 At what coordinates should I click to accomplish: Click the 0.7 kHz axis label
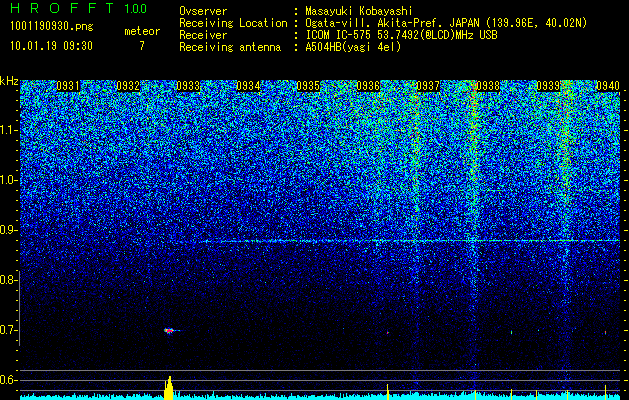(x=8, y=330)
